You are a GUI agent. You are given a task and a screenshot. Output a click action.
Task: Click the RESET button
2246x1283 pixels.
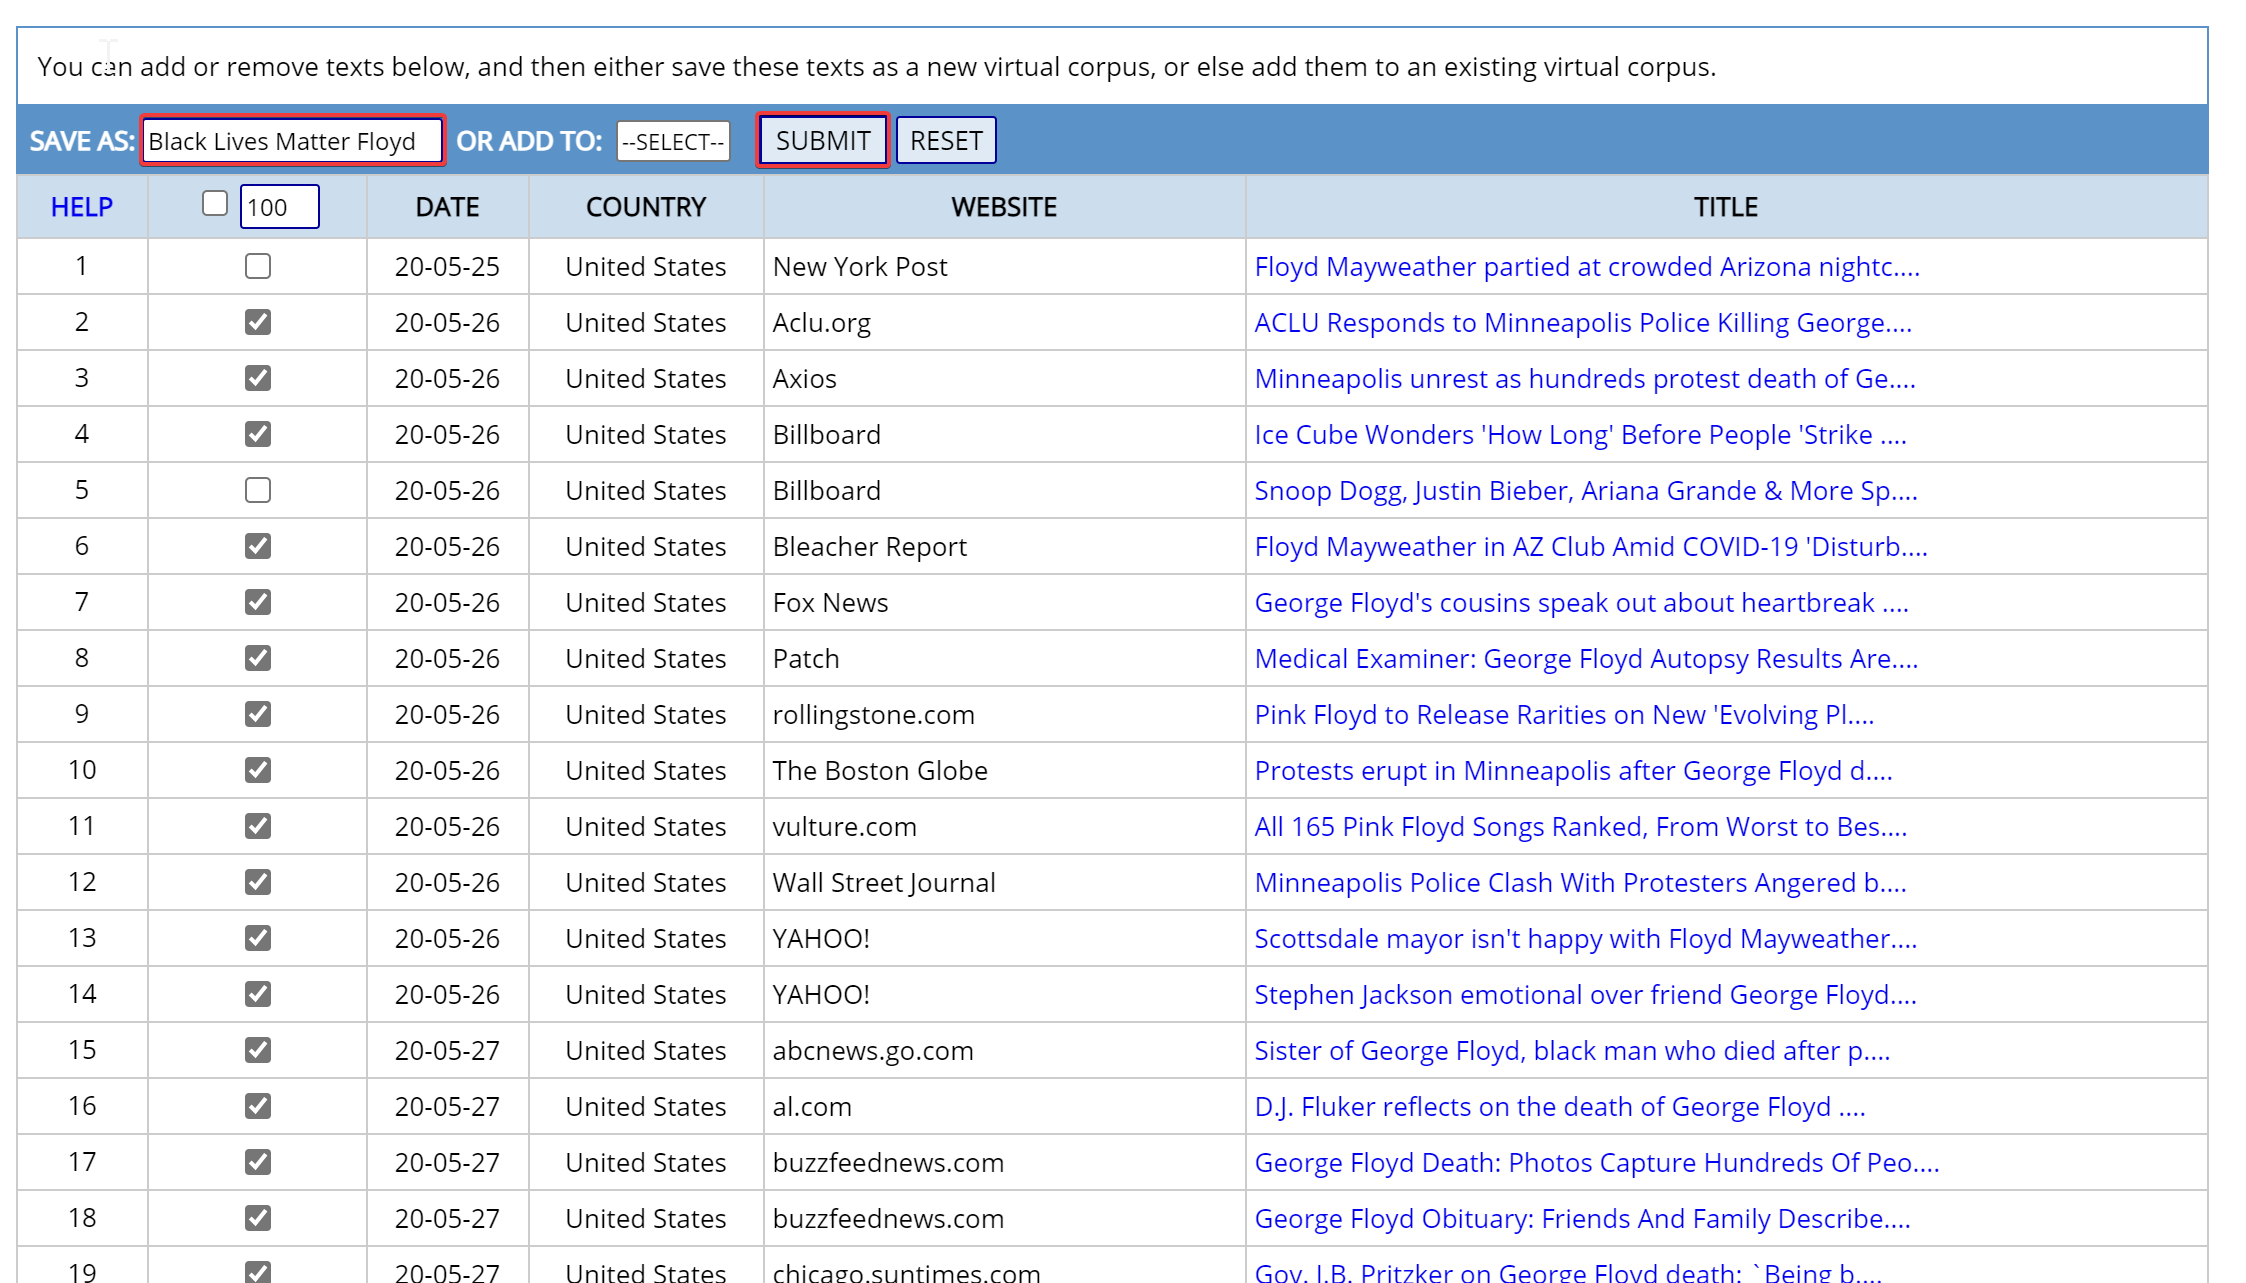pyautogui.click(x=946, y=141)
